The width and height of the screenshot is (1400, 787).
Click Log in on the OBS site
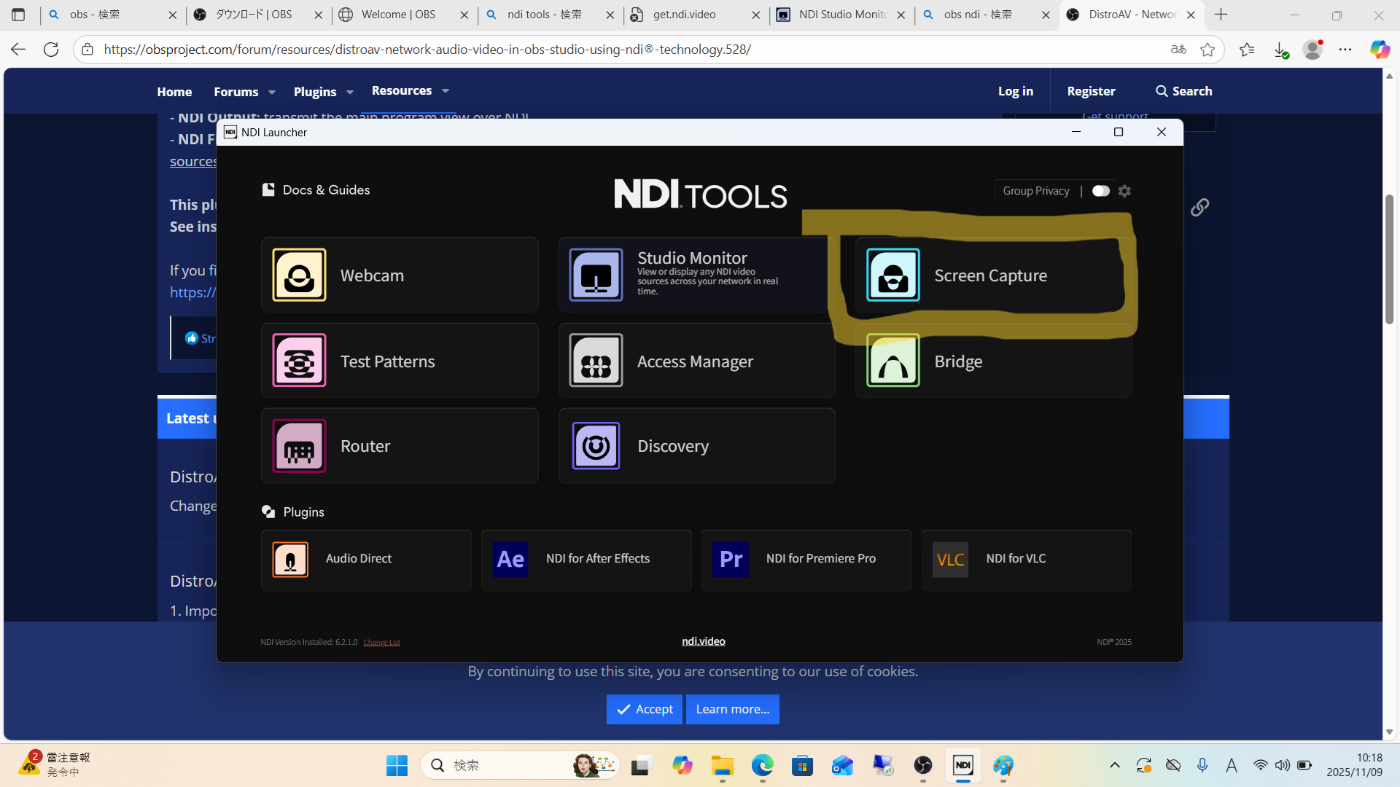click(1015, 91)
